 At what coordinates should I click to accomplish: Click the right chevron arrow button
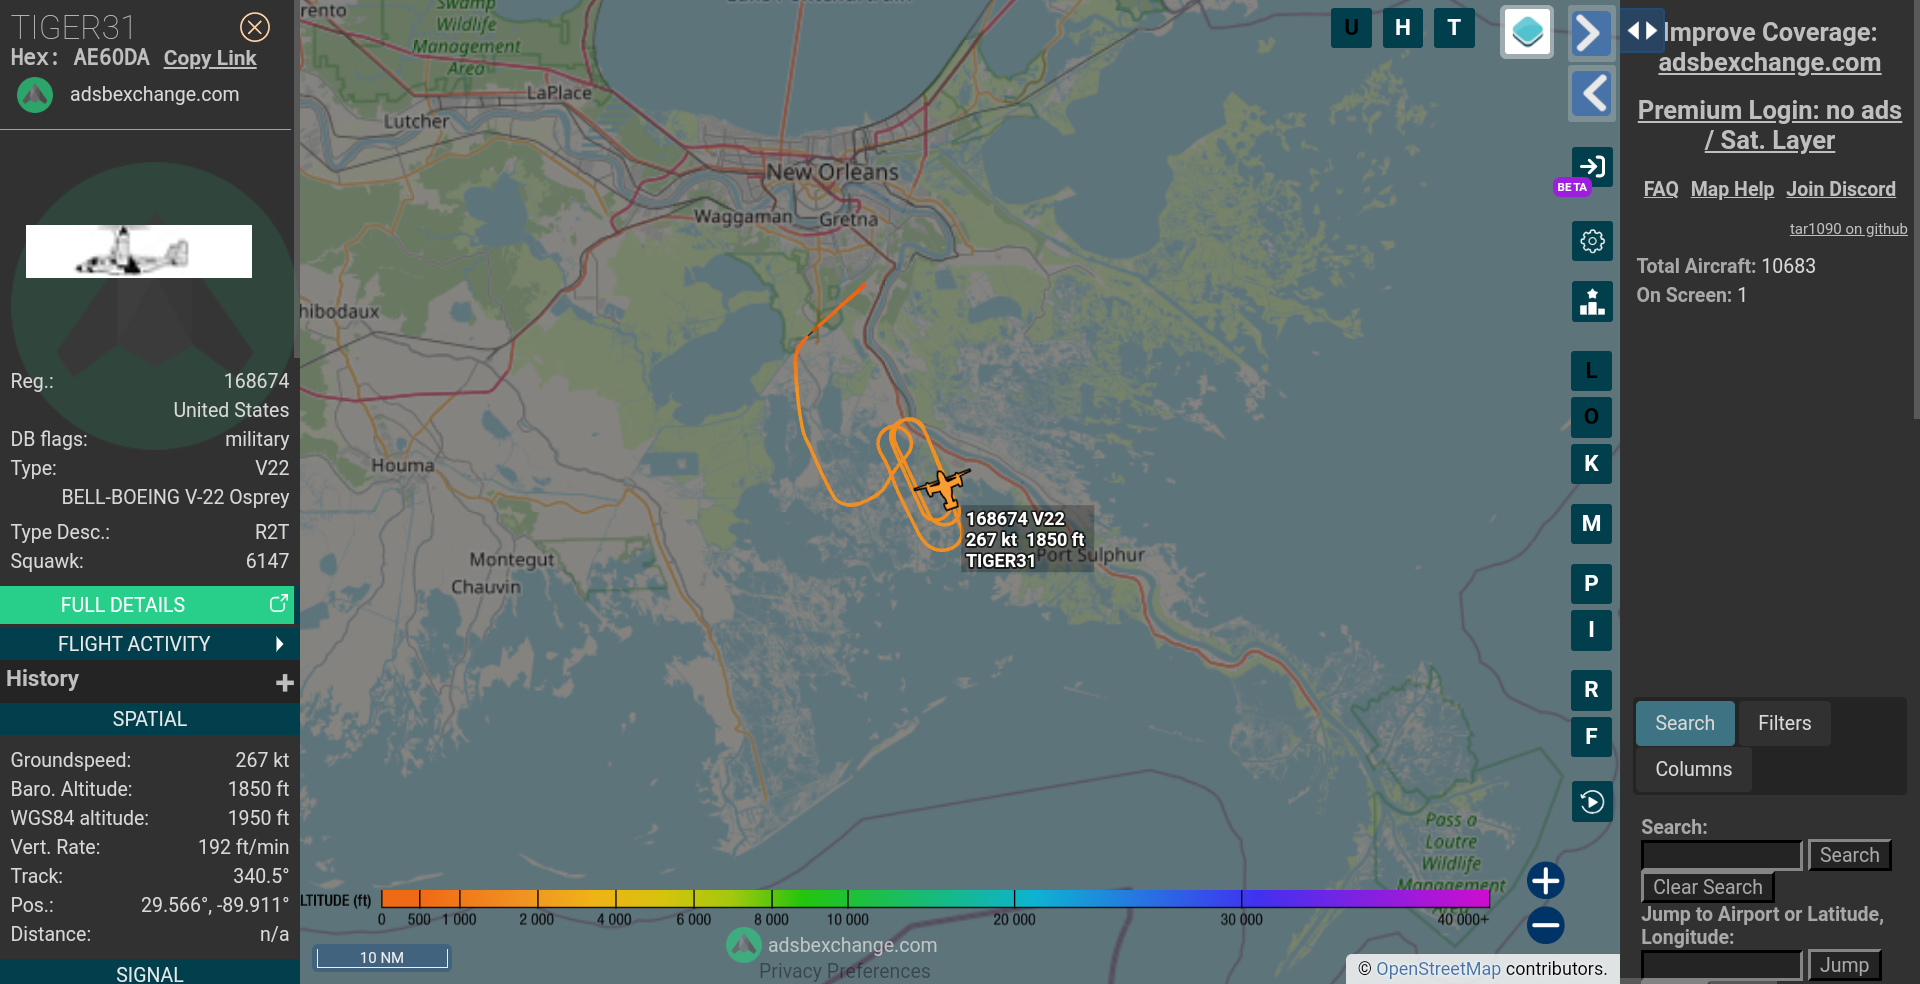(x=1590, y=33)
